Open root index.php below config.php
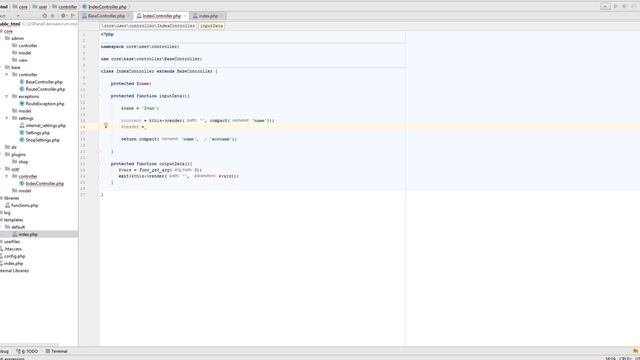Screen dimensions: 640x360 click(13, 264)
